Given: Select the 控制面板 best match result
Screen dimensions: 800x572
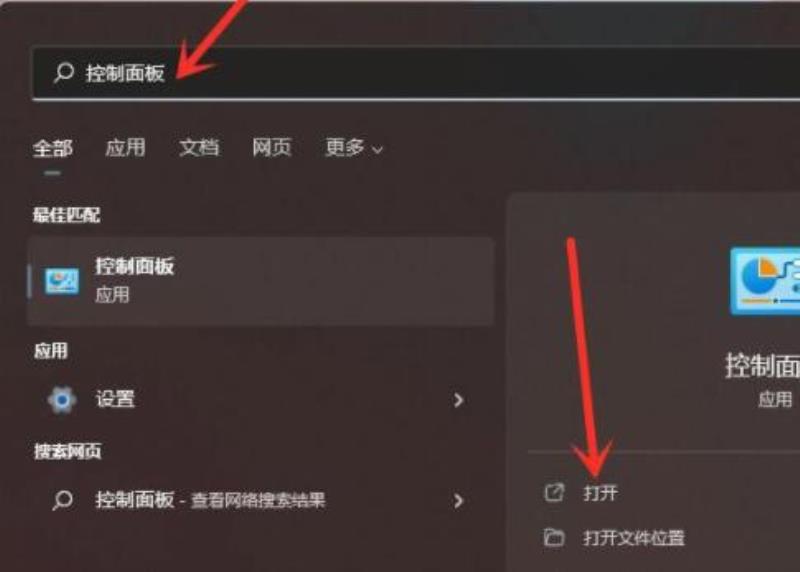Looking at the screenshot, I should click(x=261, y=281).
